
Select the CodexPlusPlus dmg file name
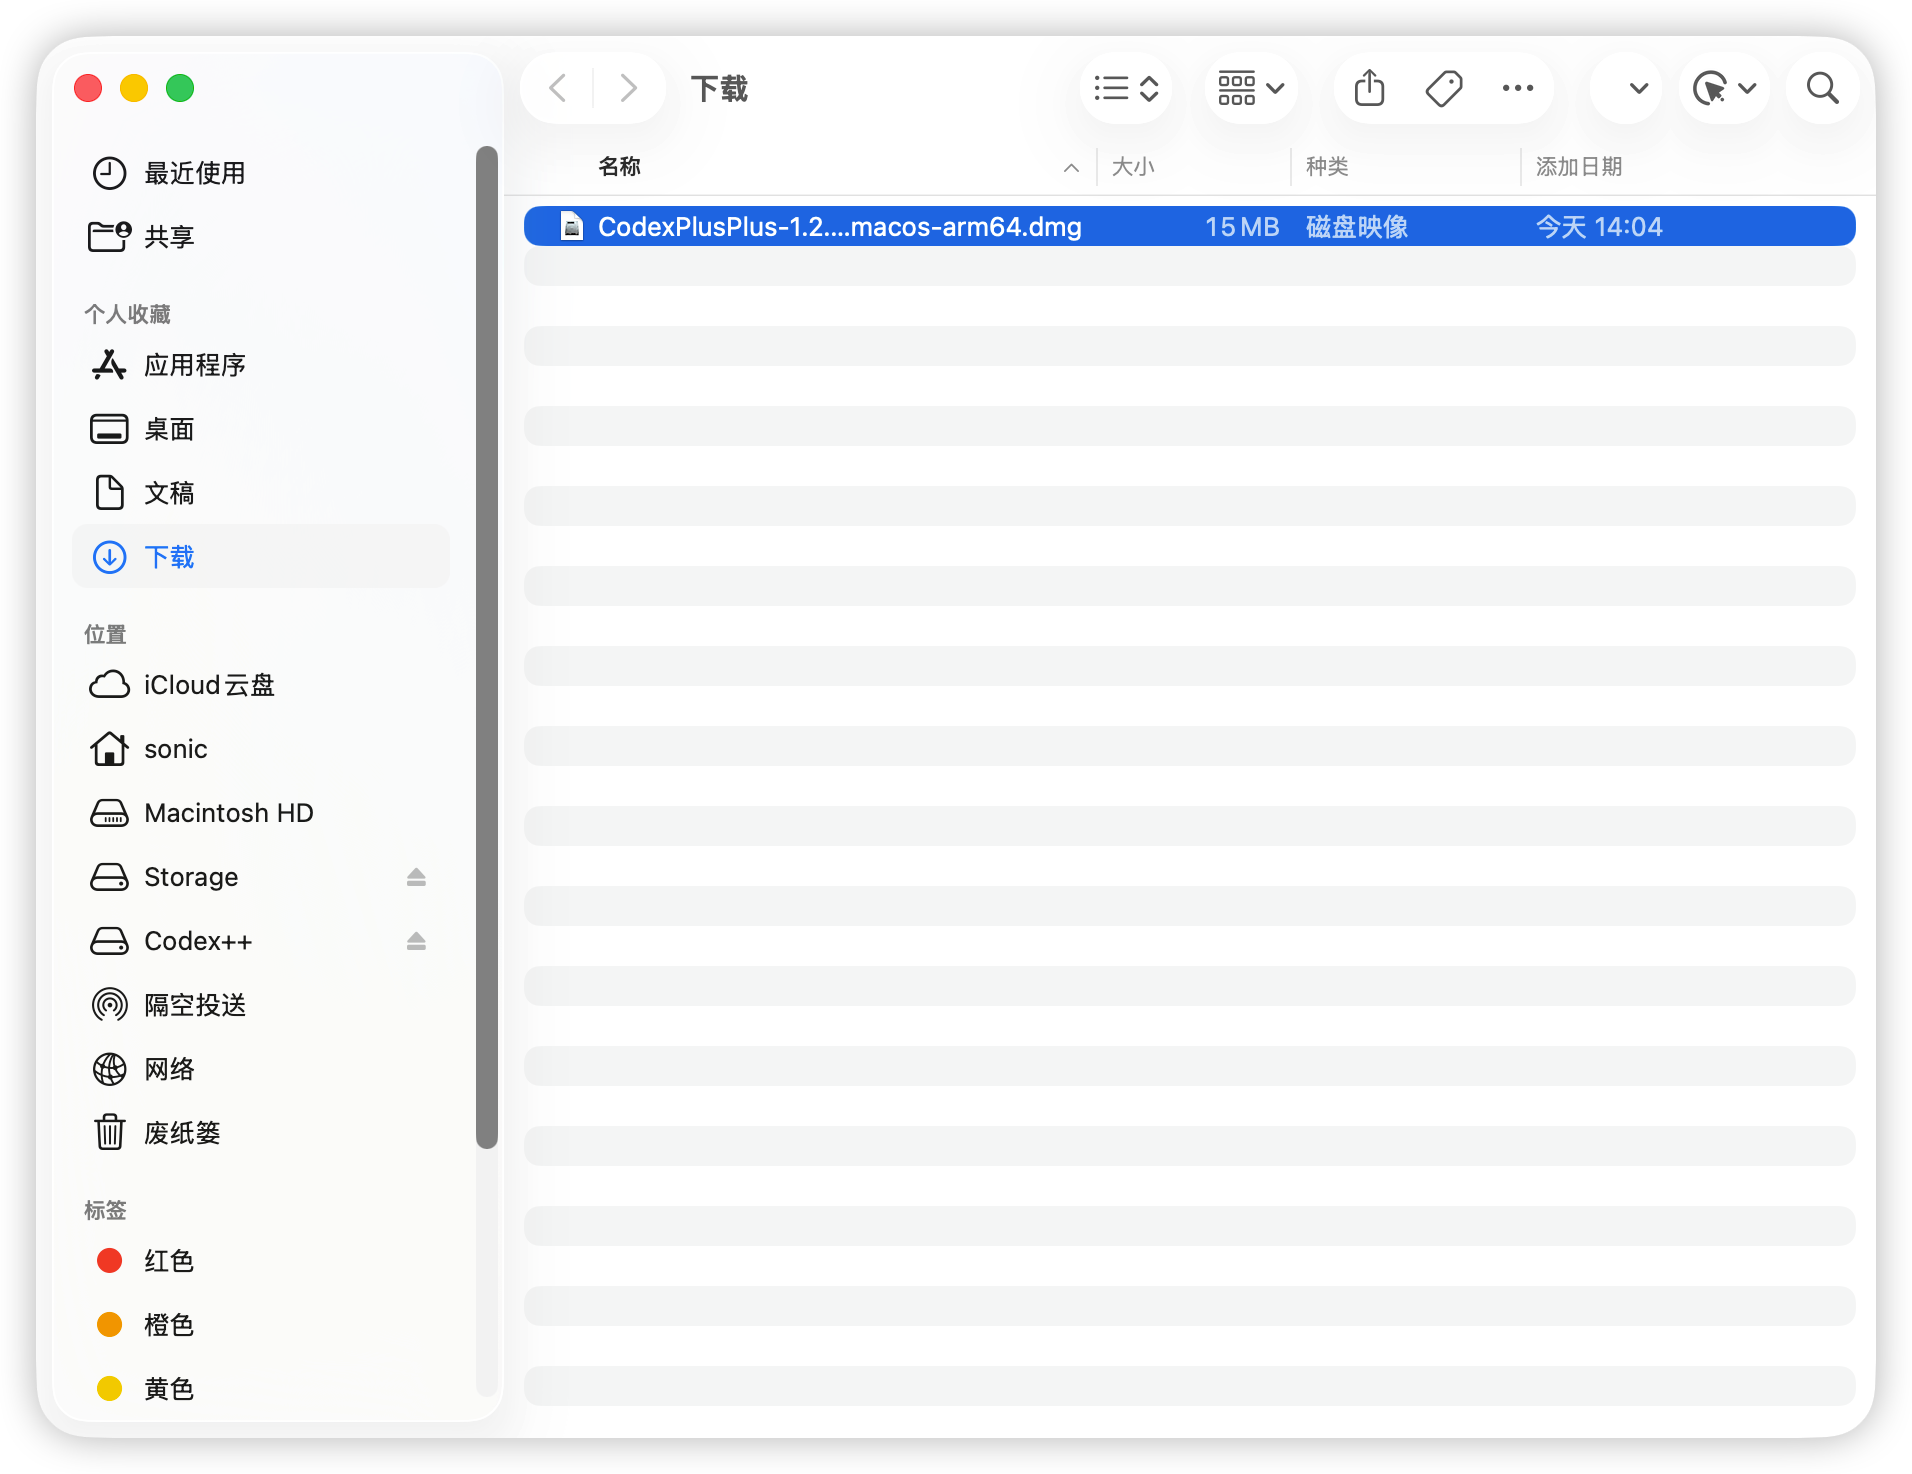pos(839,227)
